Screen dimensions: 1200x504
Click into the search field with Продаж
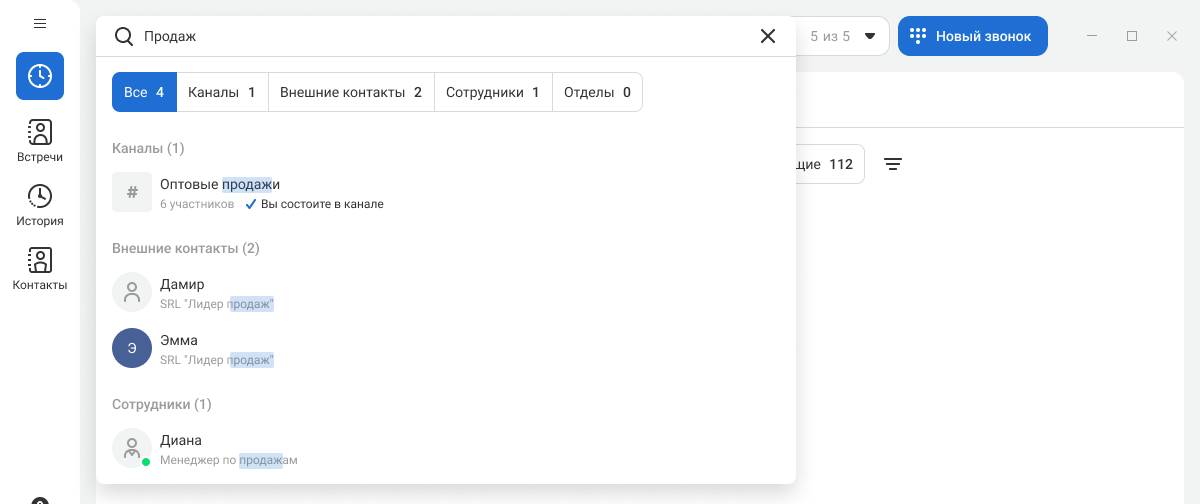(x=440, y=36)
